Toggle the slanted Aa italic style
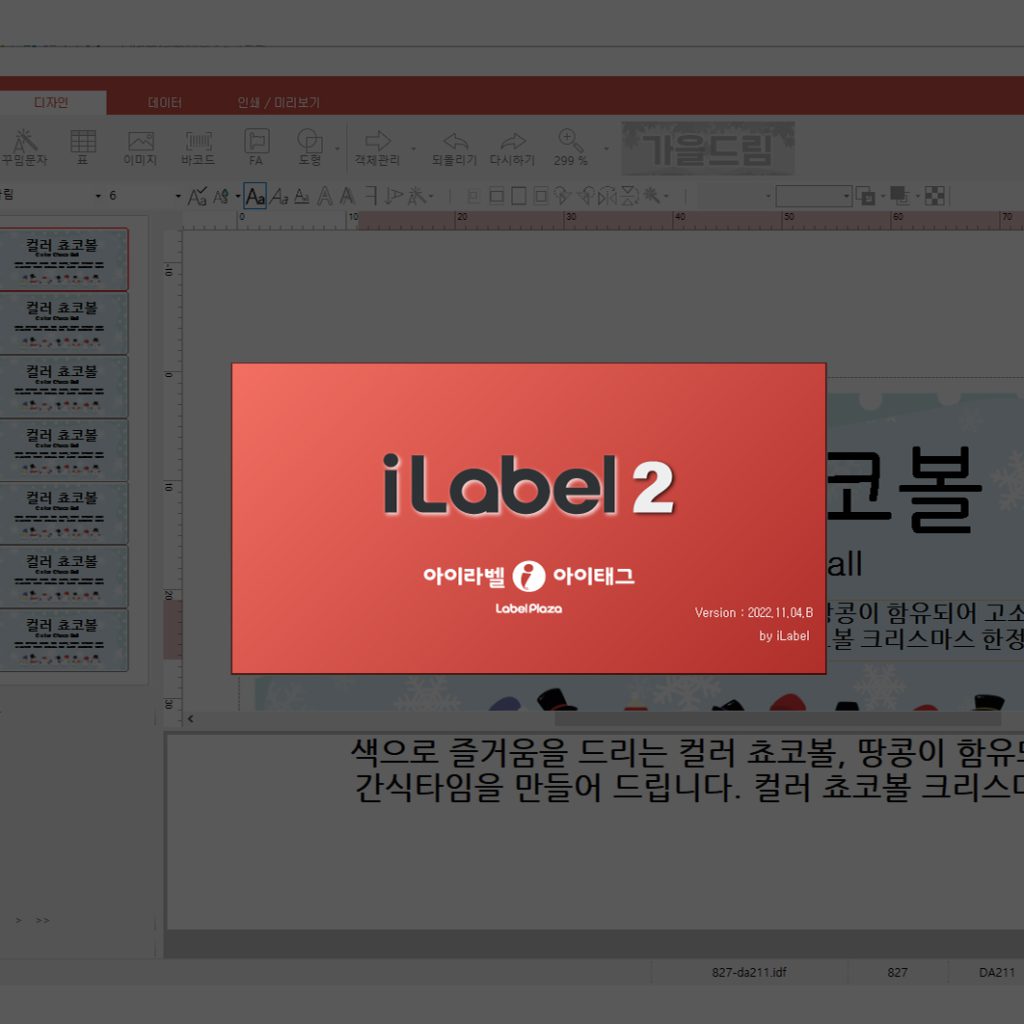The image size is (1024, 1024). [x=279, y=196]
